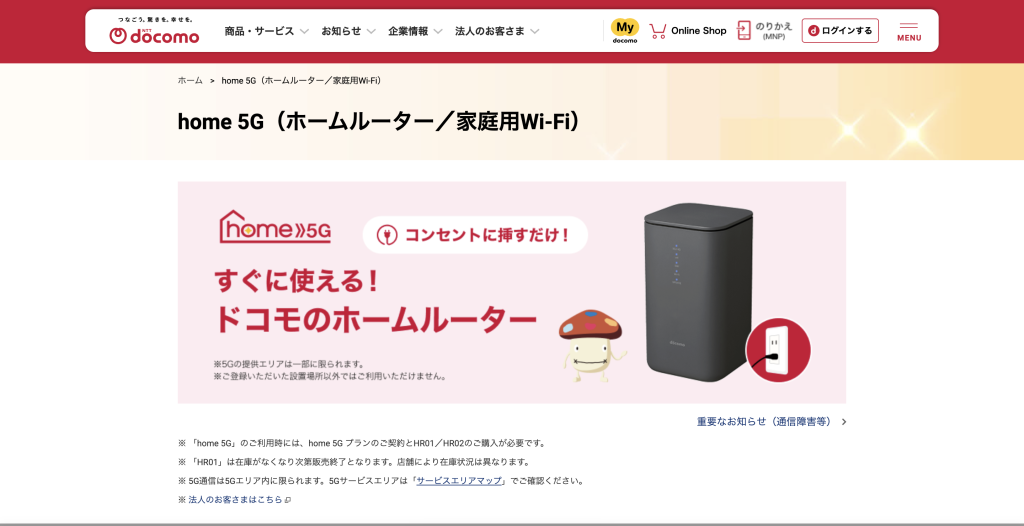This screenshot has height=526, width=1024.
Task: Expand the お知らせ dropdown
Action: 348,31
